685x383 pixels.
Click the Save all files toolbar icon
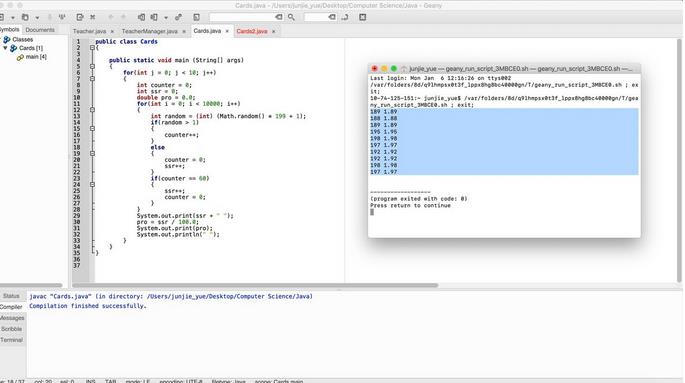(62, 17)
